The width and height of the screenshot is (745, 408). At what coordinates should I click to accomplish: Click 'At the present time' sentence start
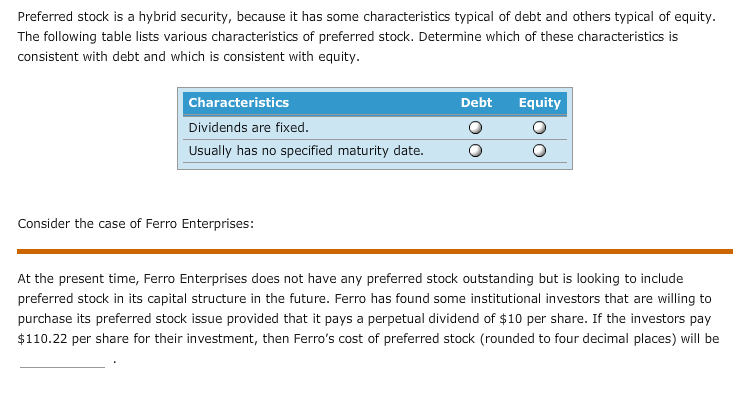coord(77,279)
